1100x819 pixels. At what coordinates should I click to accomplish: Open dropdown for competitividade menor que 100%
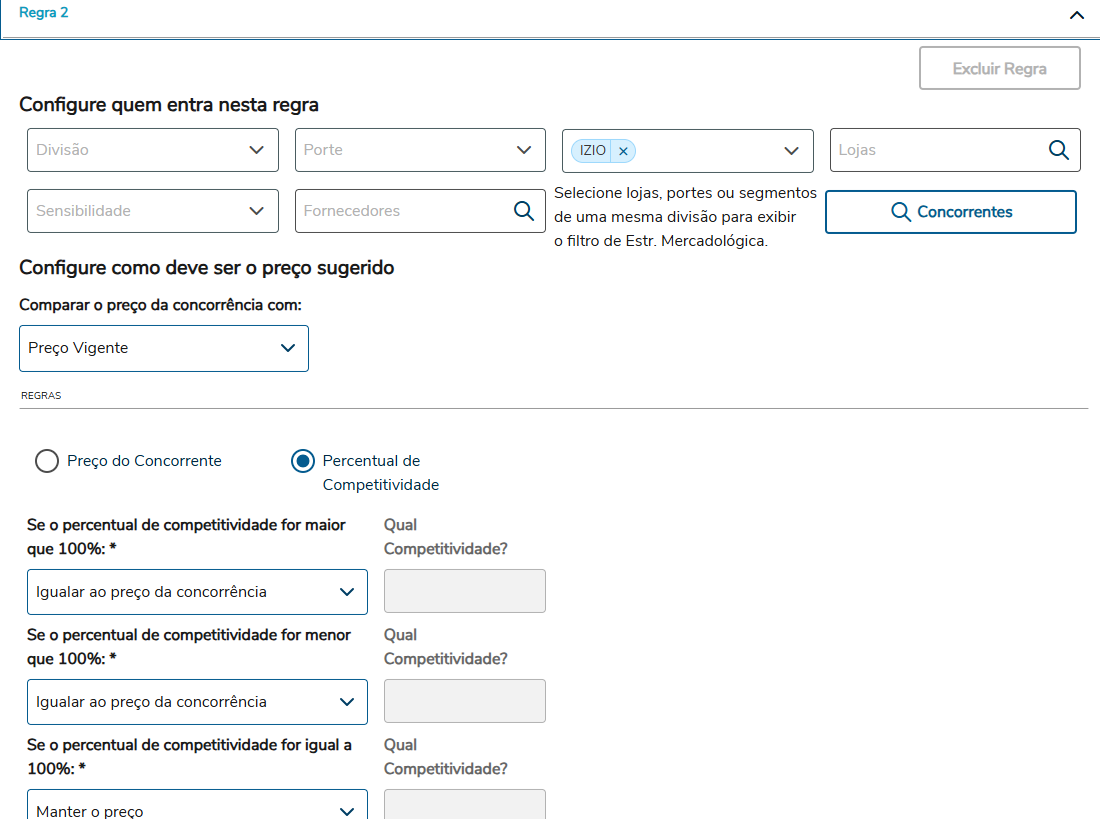click(x=197, y=702)
